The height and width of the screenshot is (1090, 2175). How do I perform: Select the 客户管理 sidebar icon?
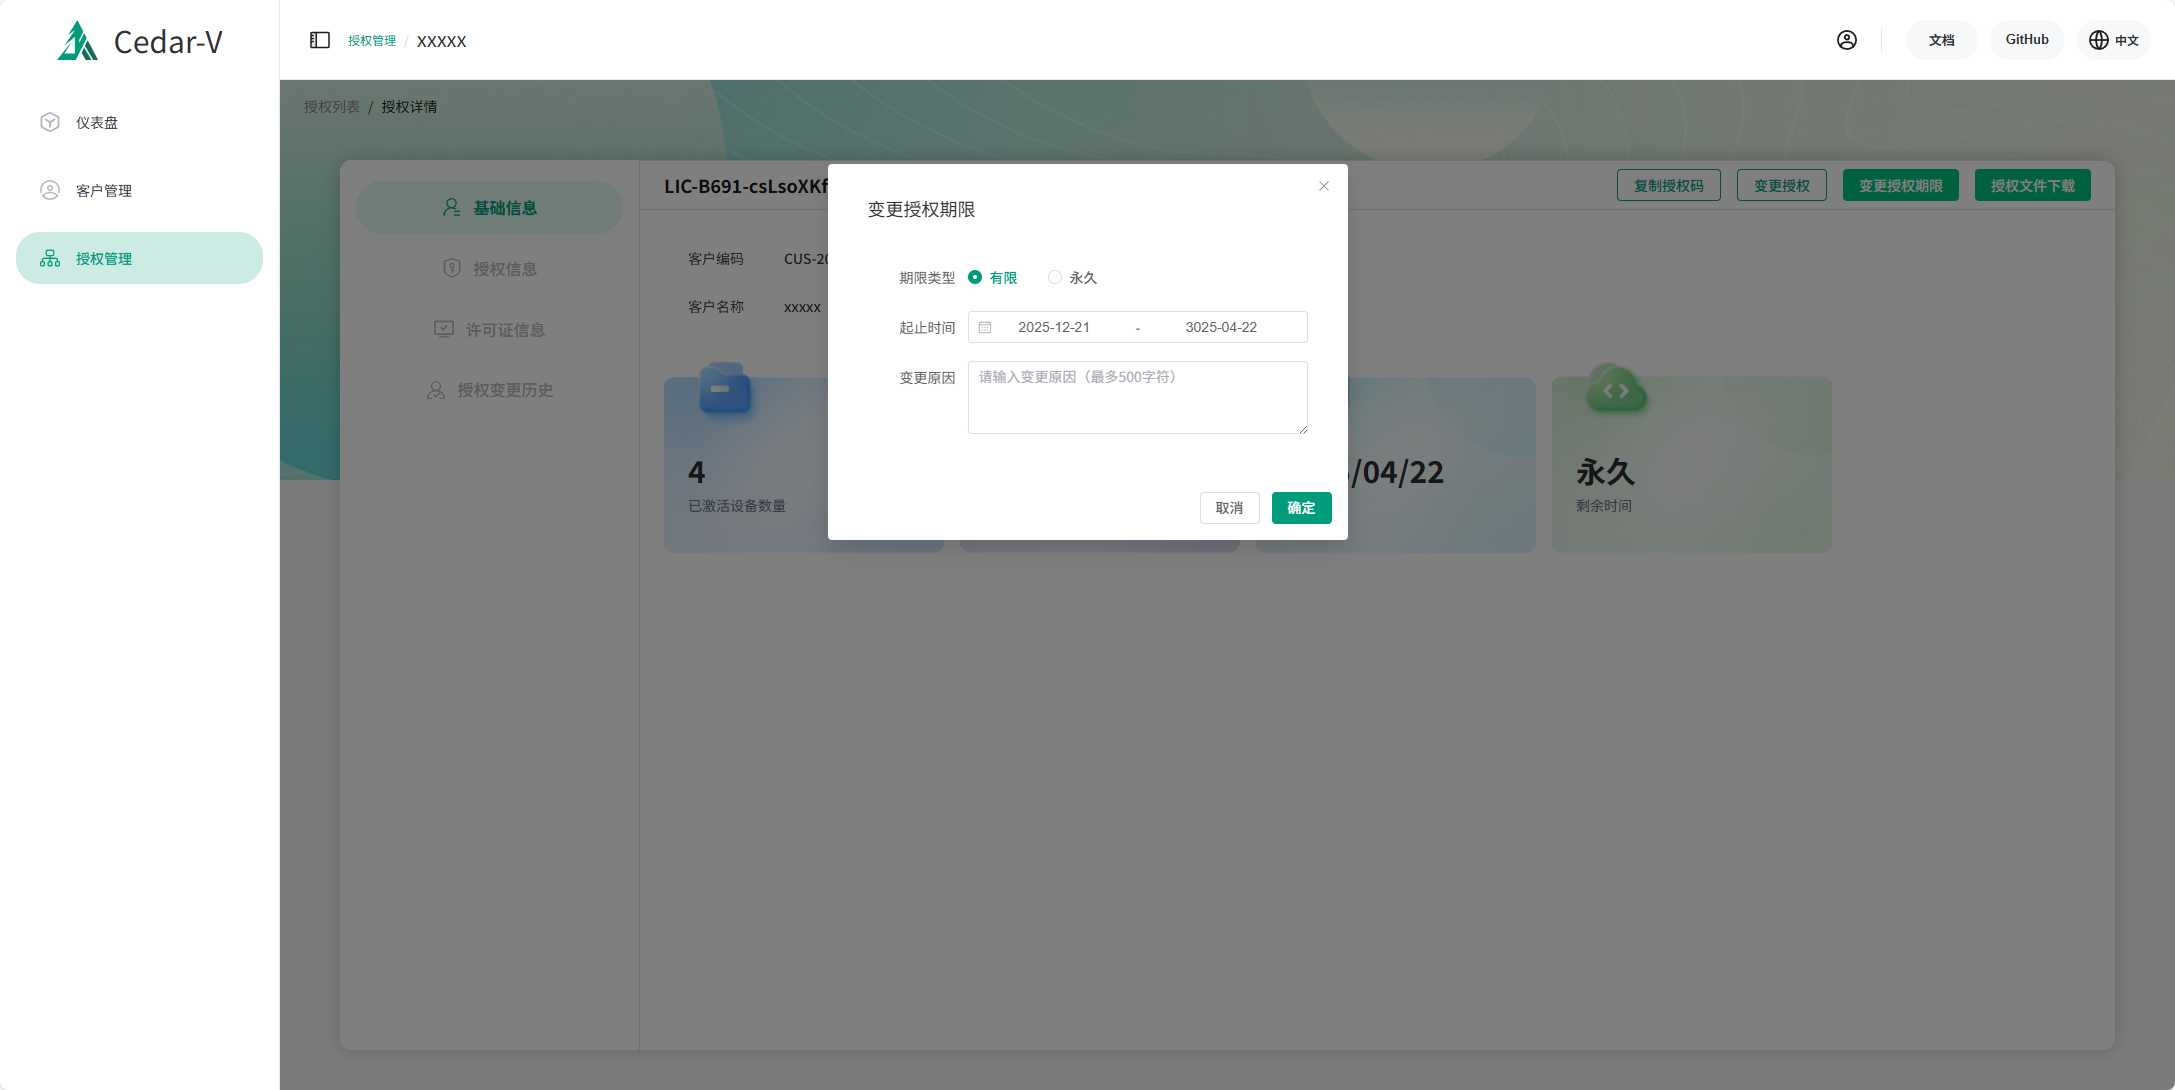tap(50, 189)
